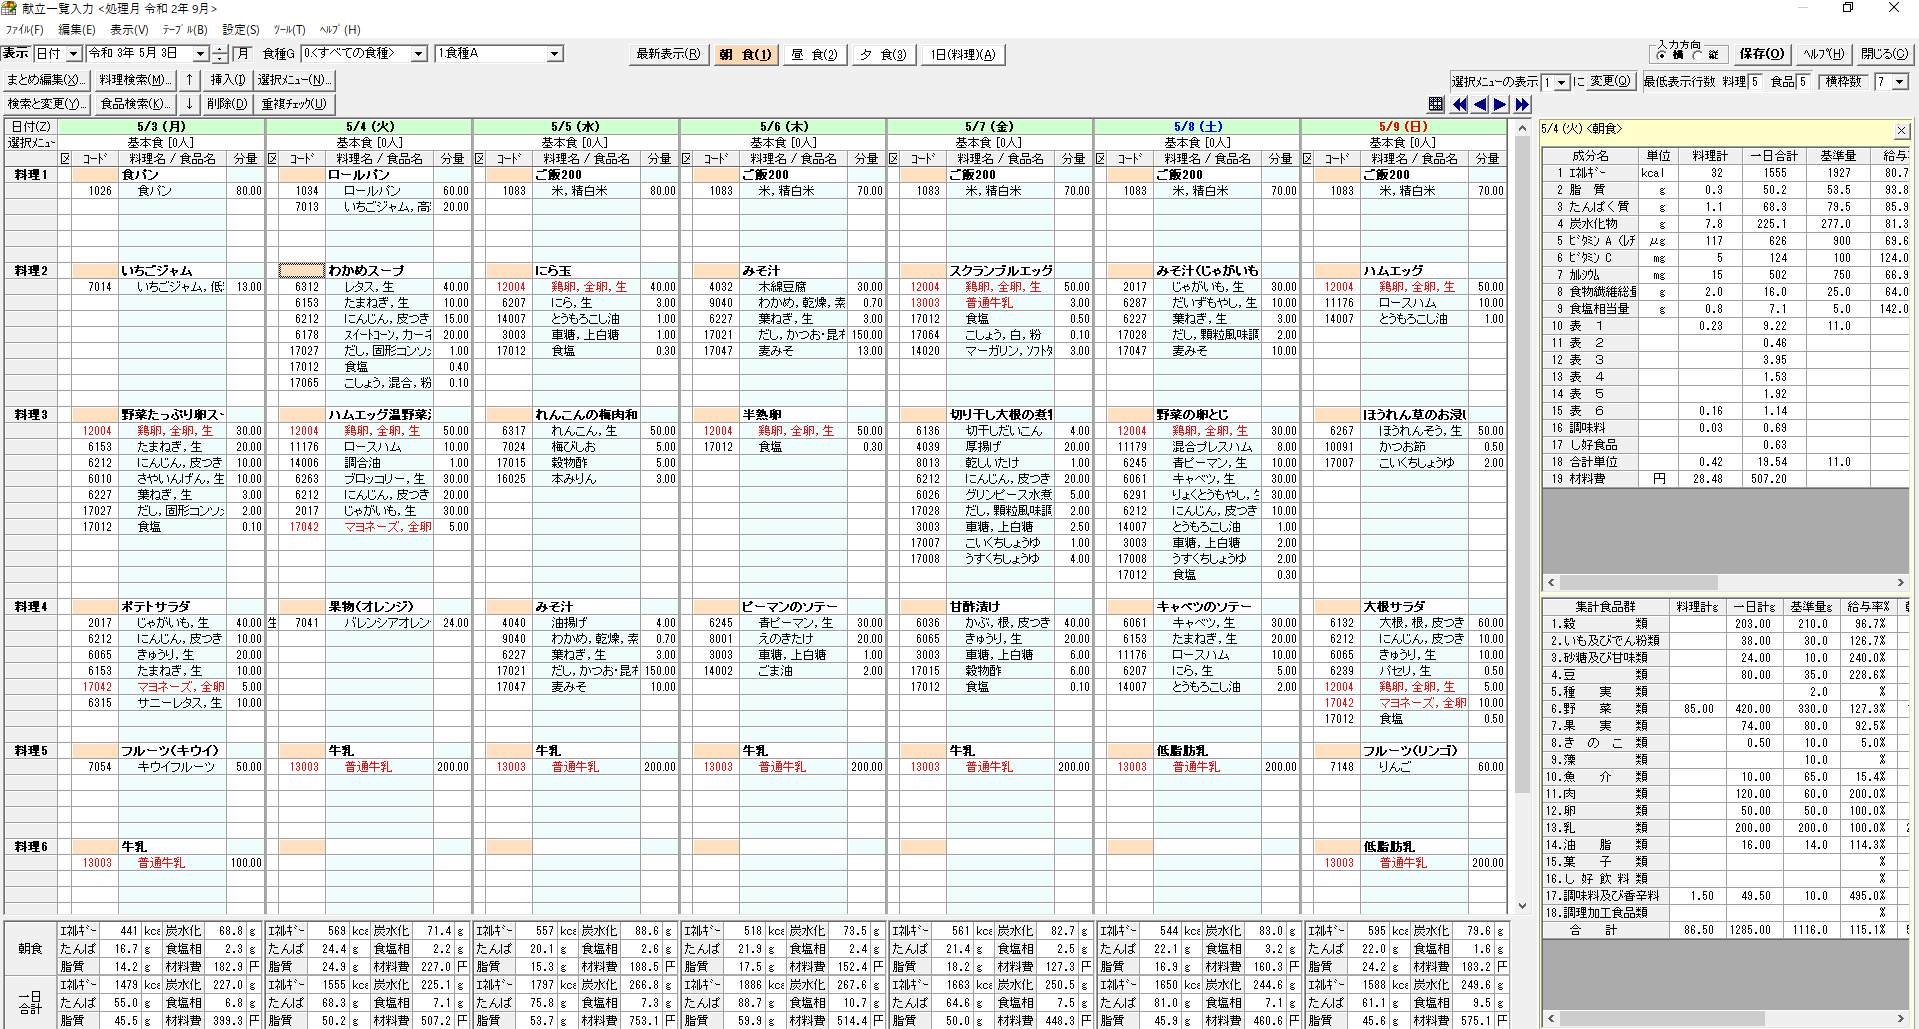Image resolution: width=1919 pixels, height=1029 pixels.
Task: Toggle the 5/7 (金) column header checkbox
Action: (x=893, y=159)
